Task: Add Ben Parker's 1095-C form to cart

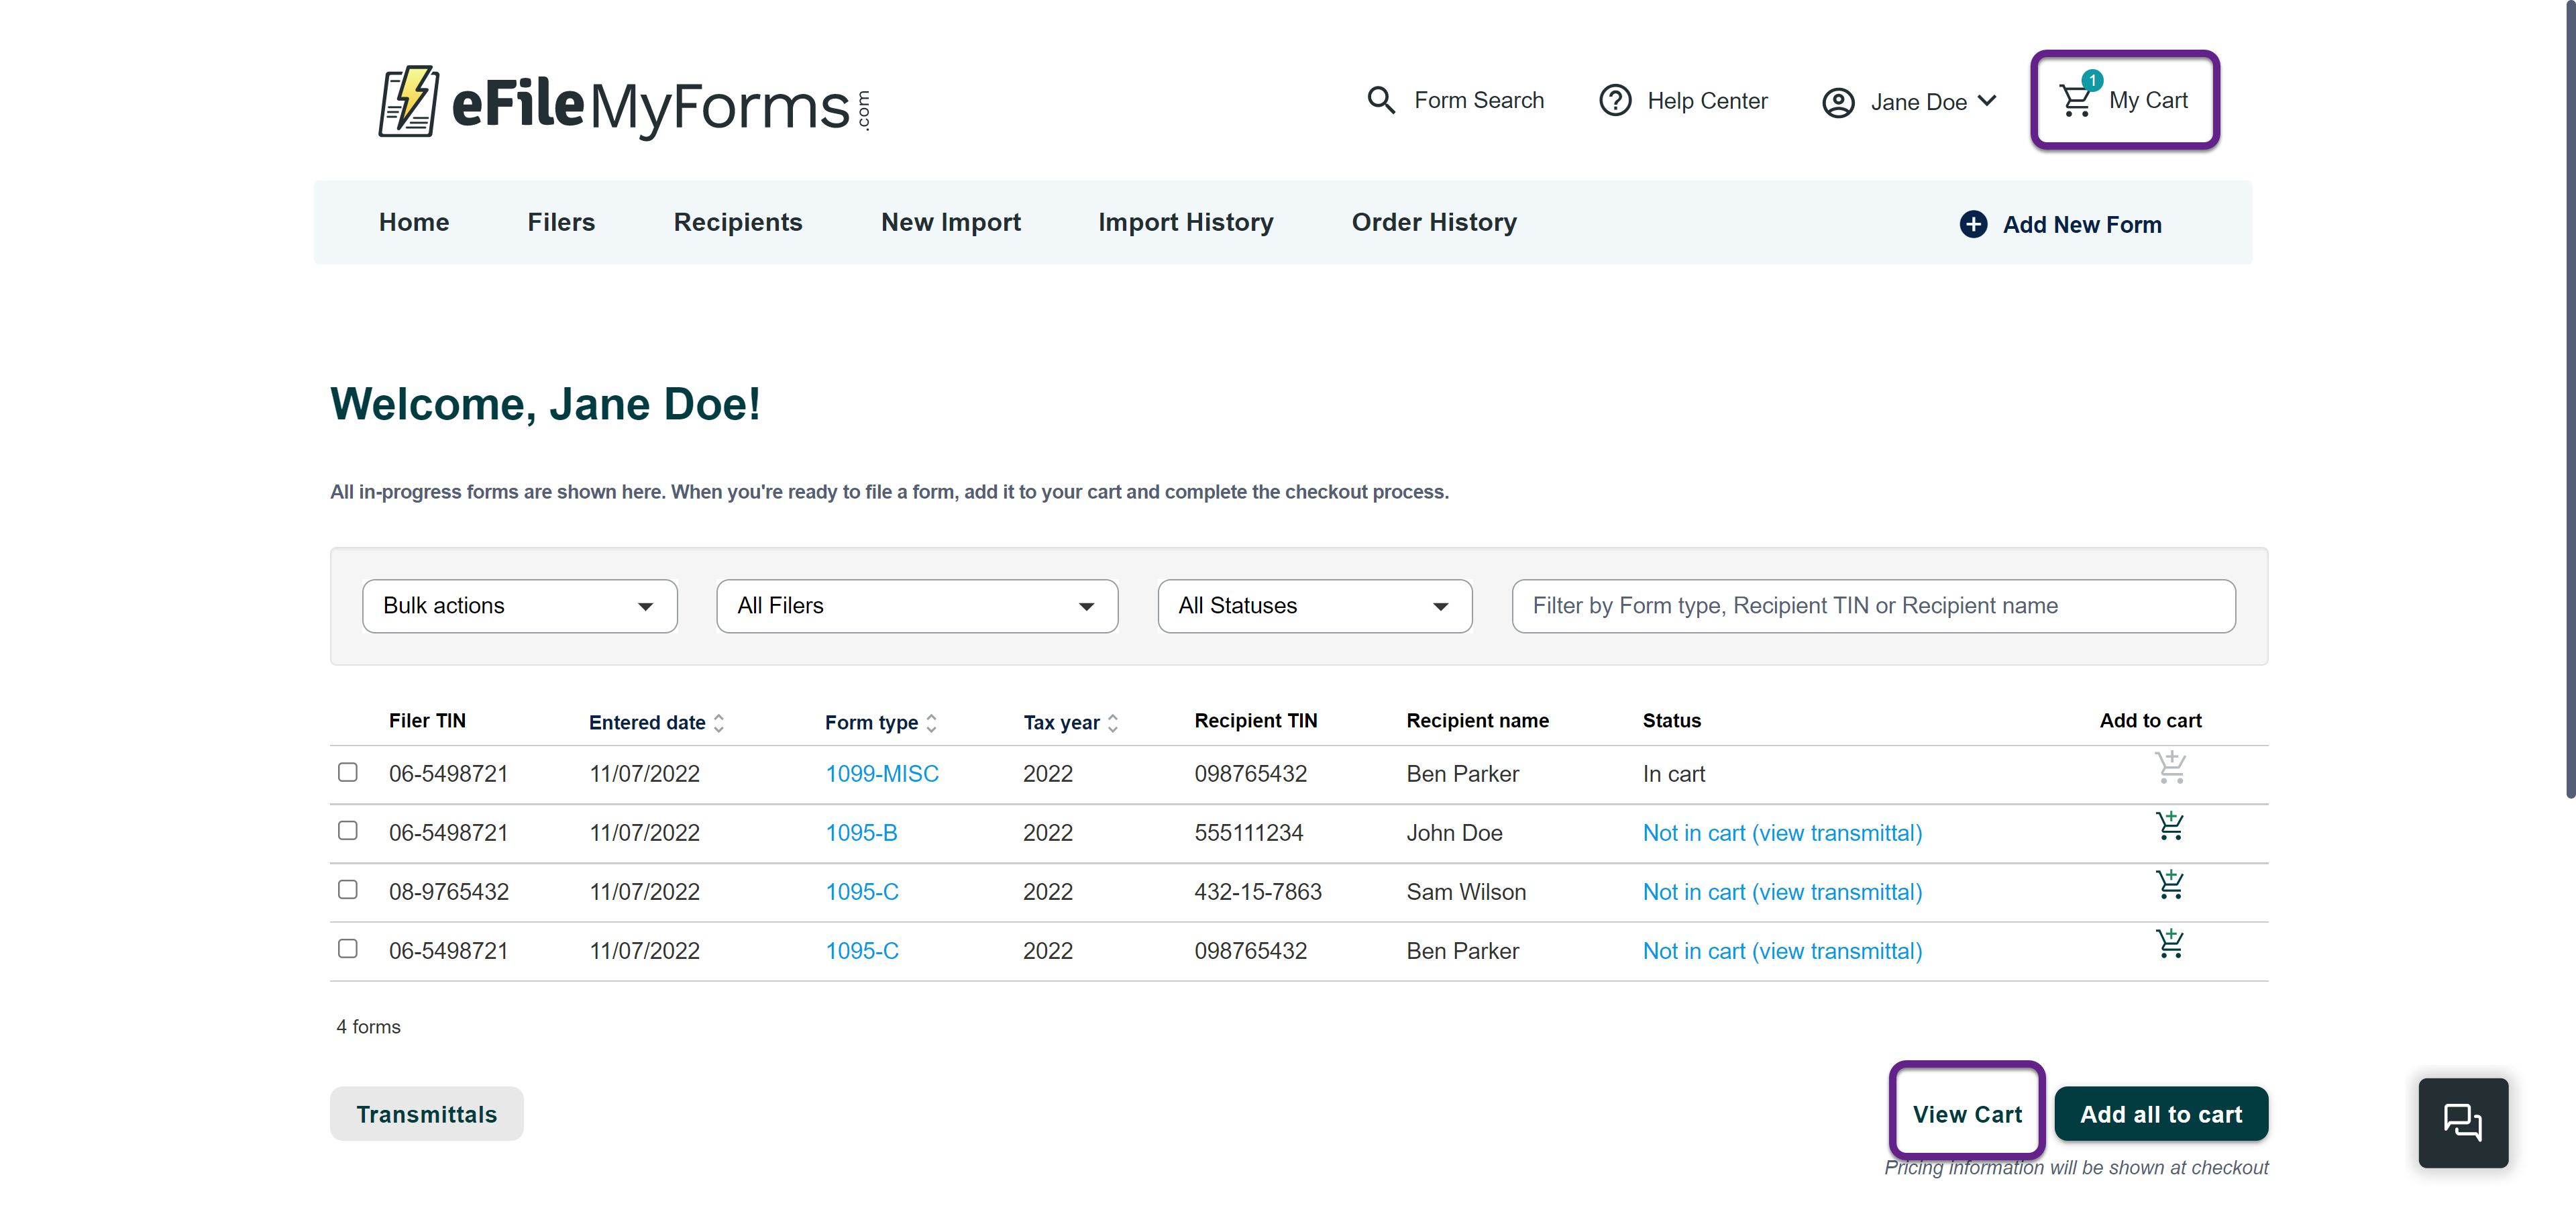Action: pyautogui.click(x=2169, y=944)
